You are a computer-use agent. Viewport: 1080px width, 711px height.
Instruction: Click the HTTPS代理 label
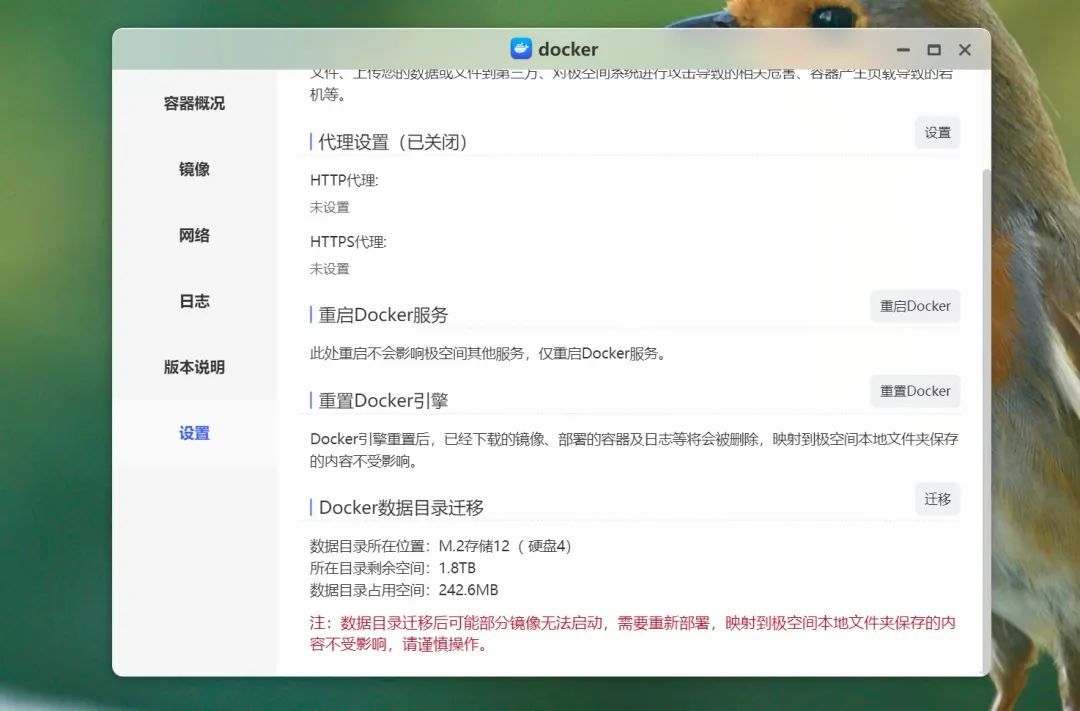pos(349,242)
